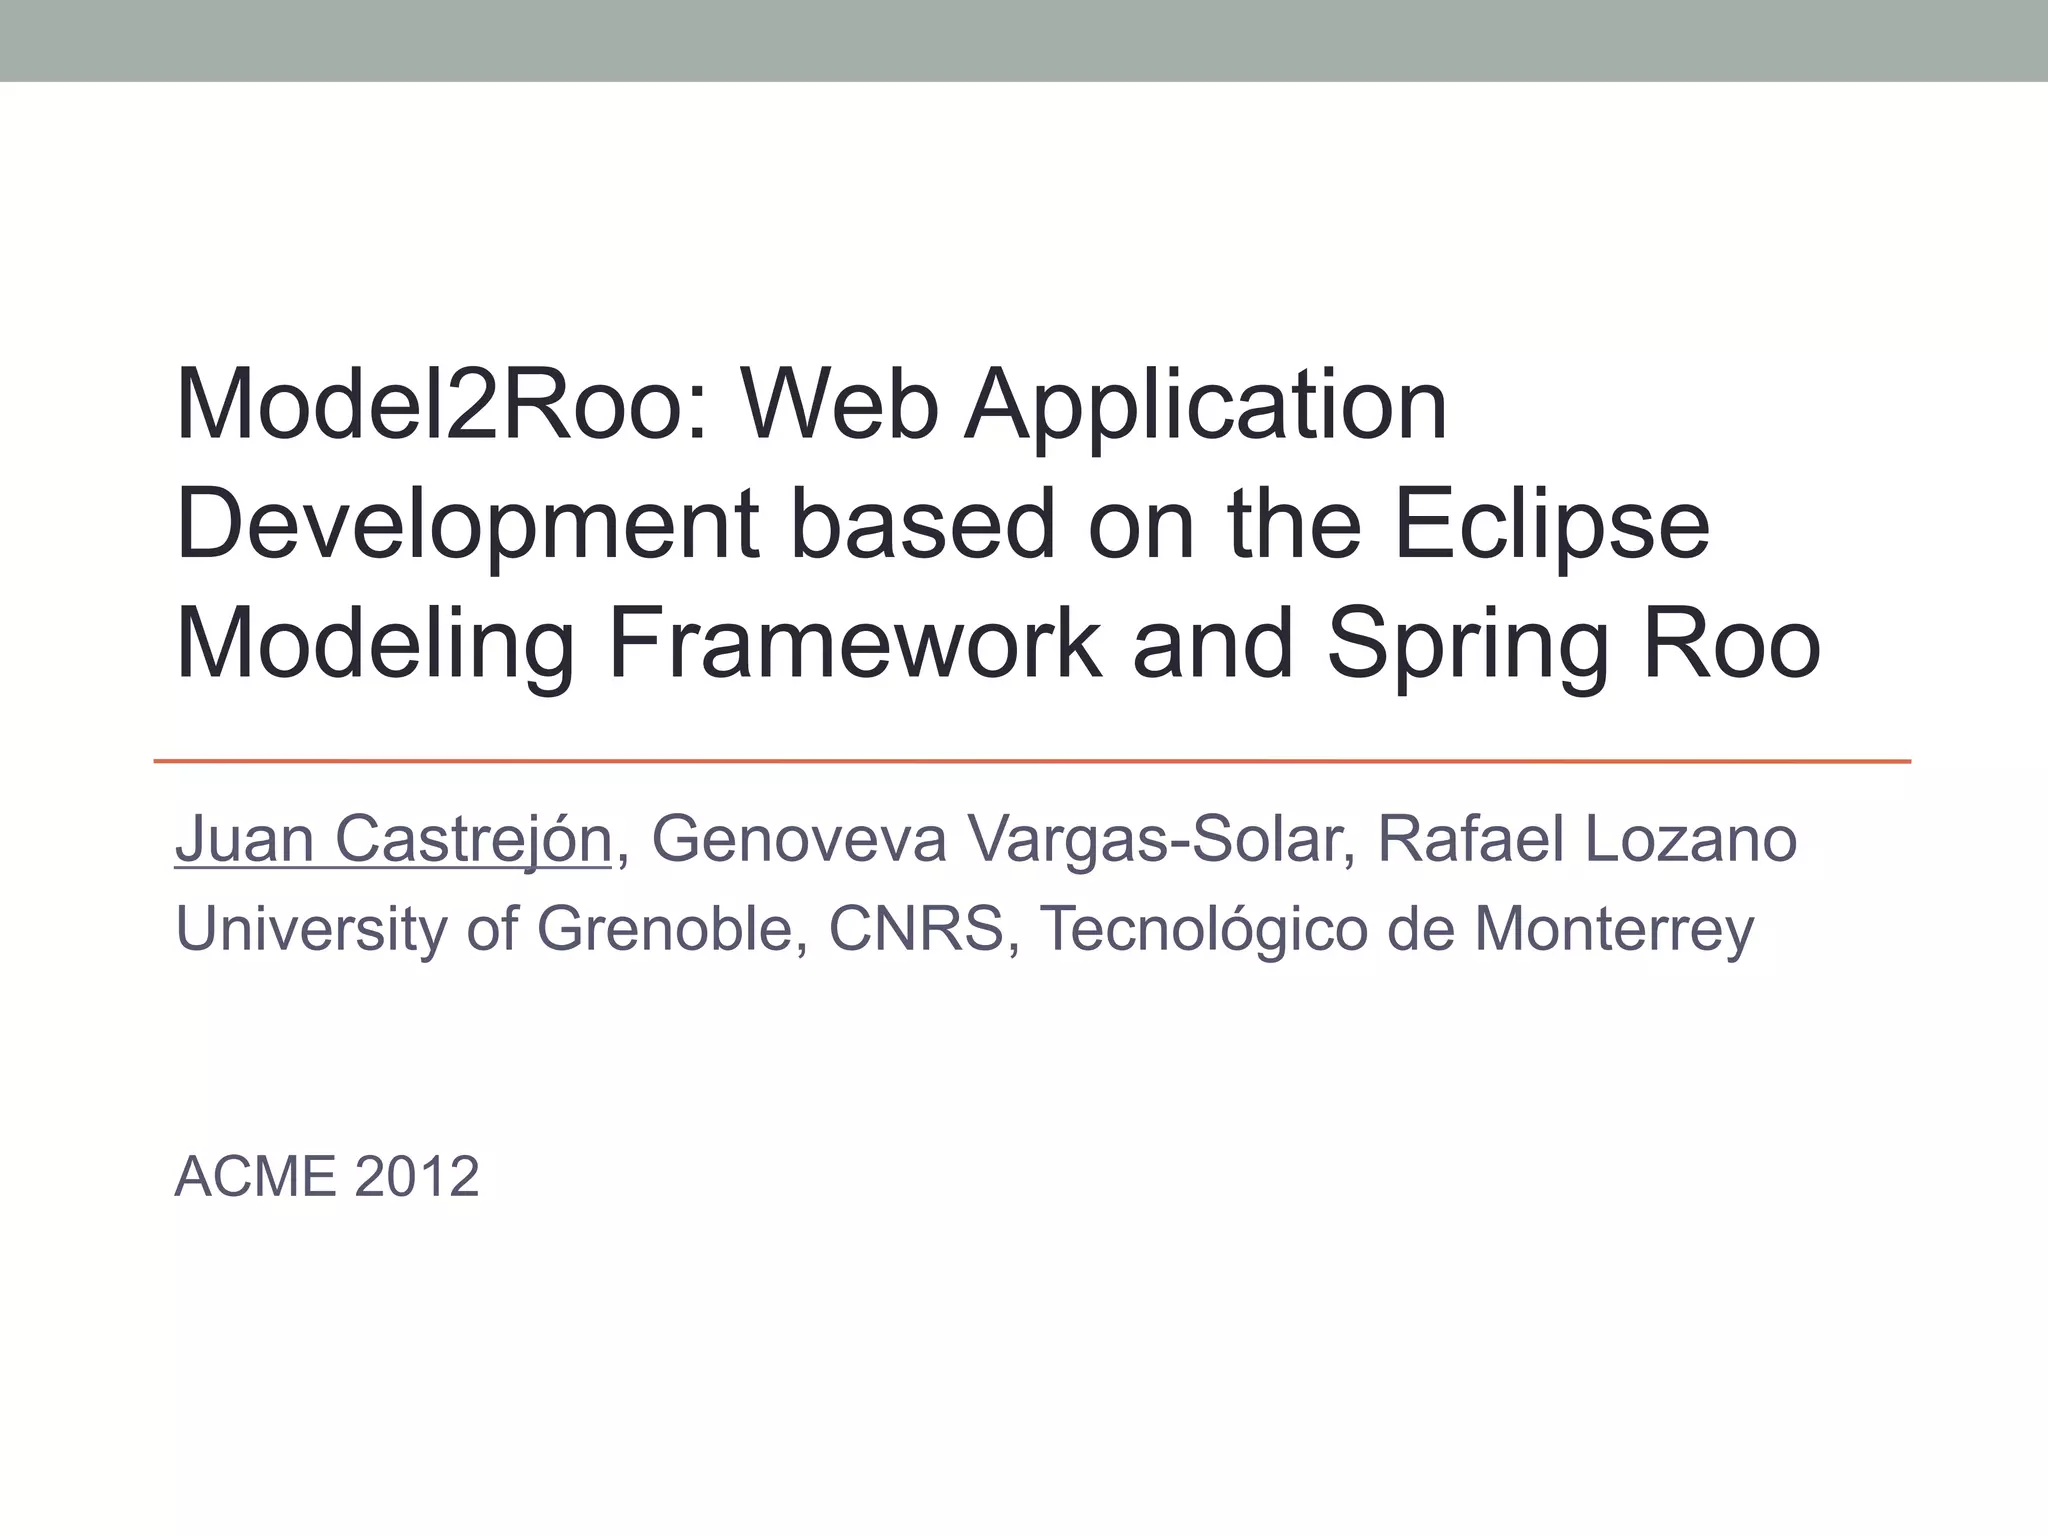Click Modeling Framework in the title
This screenshot has height=1536, width=2048.
point(638,643)
